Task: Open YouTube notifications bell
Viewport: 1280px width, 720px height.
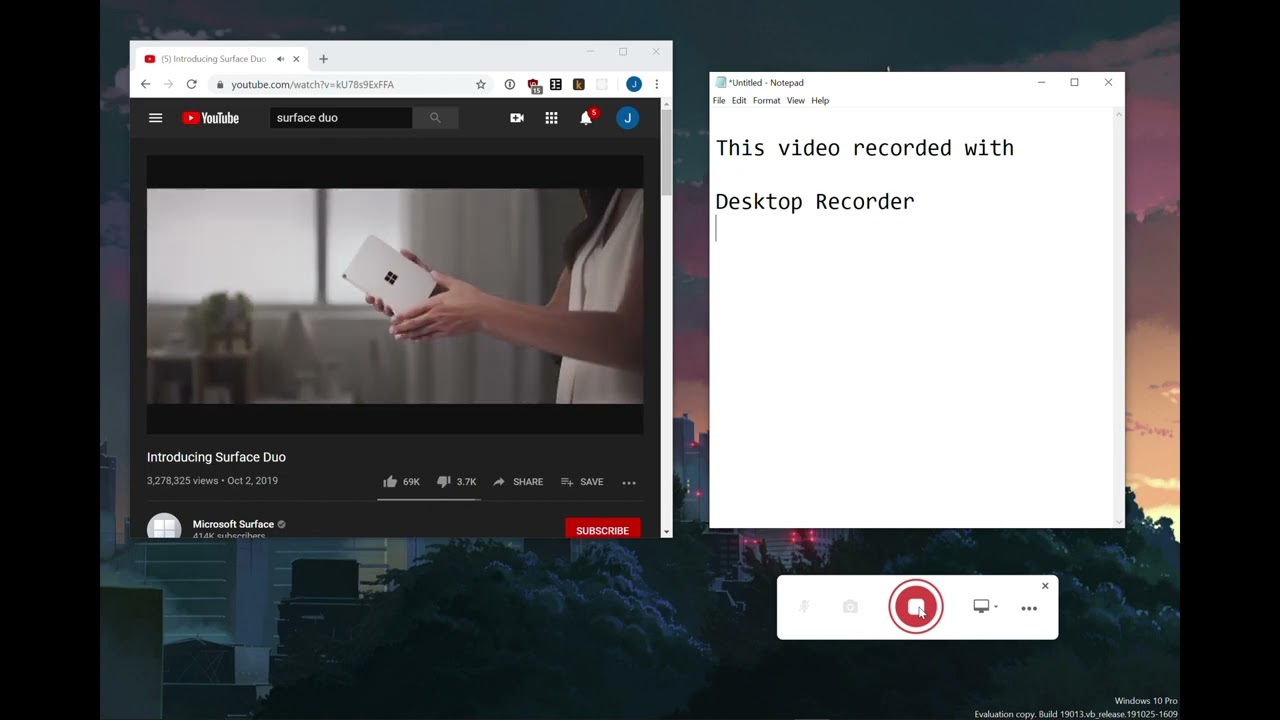Action: (x=587, y=117)
